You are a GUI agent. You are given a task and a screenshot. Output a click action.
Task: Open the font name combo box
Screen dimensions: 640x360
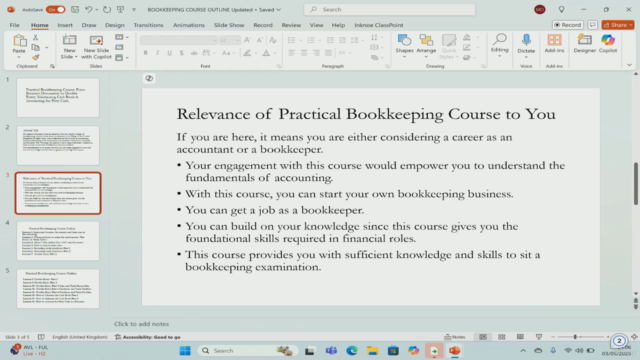178,40
